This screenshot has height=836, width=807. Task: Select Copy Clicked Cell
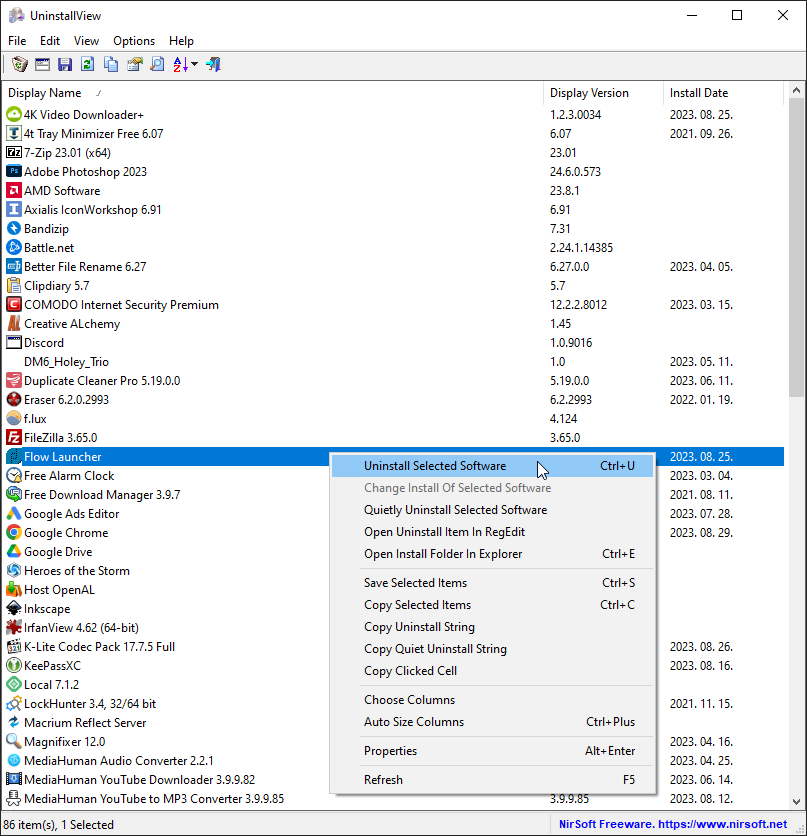492,671
